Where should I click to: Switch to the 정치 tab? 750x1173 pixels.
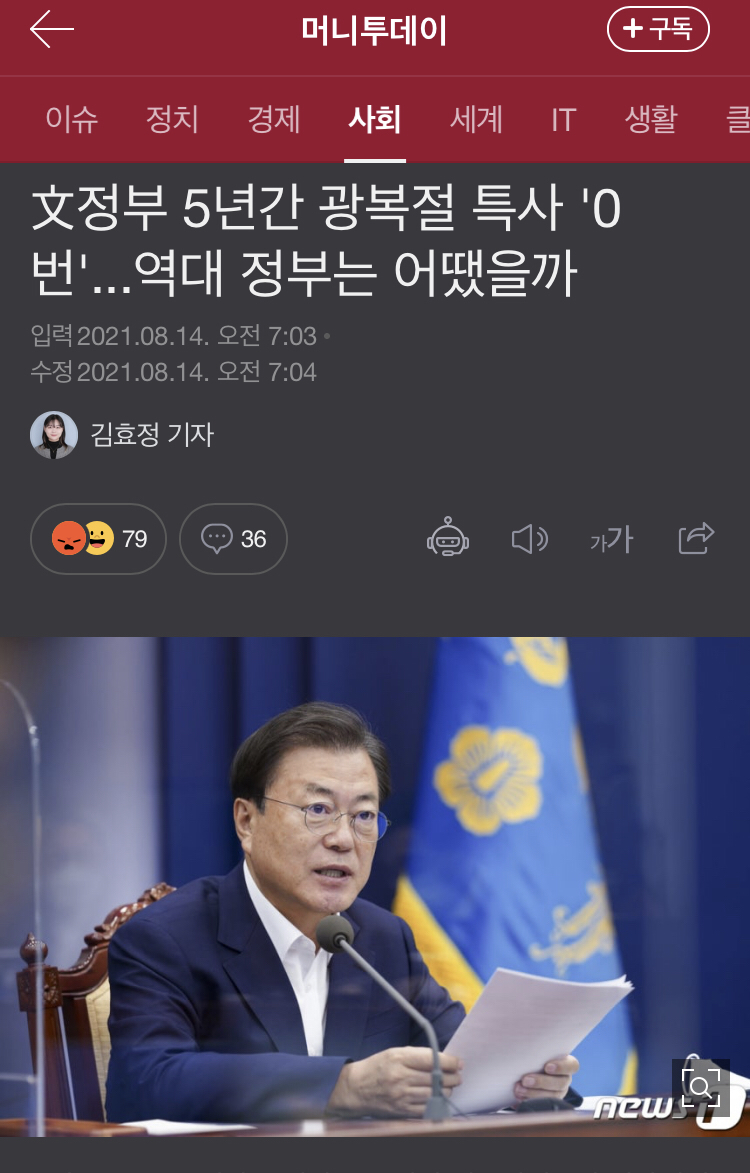tap(172, 120)
